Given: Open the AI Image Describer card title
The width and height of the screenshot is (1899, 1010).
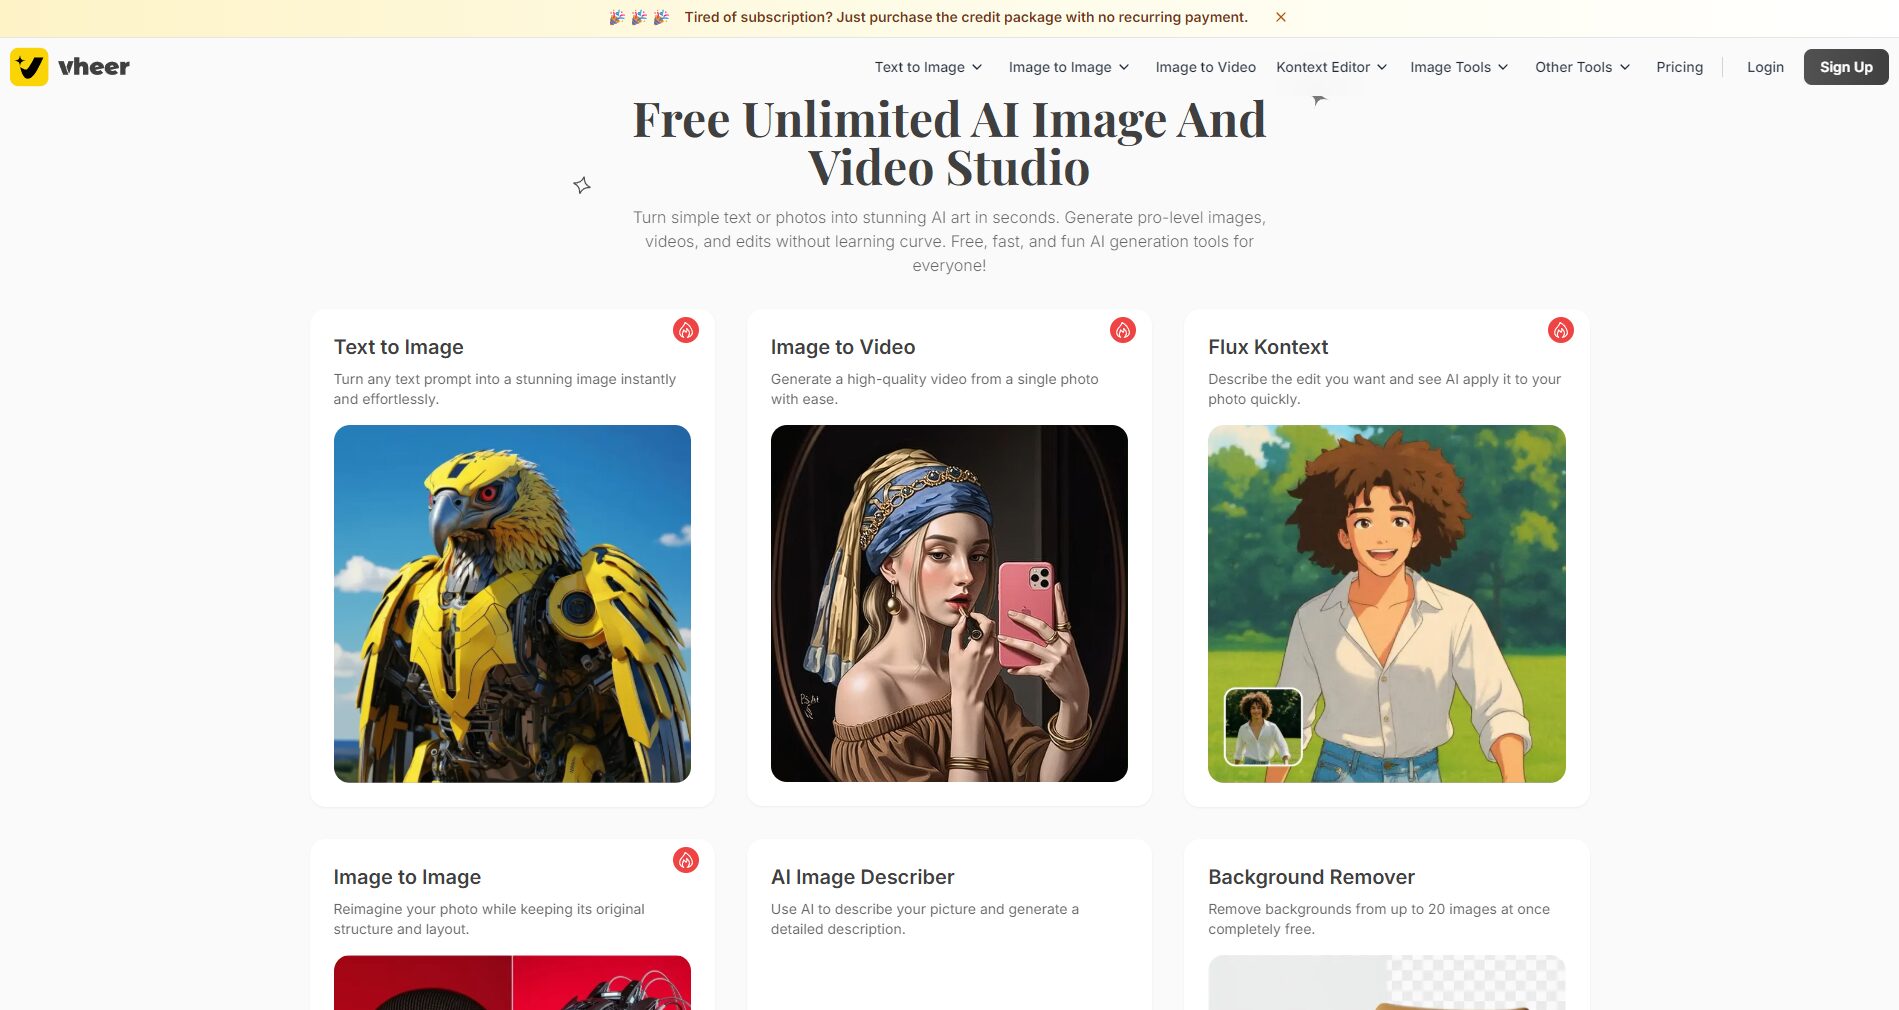Looking at the screenshot, I should (x=862, y=877).
